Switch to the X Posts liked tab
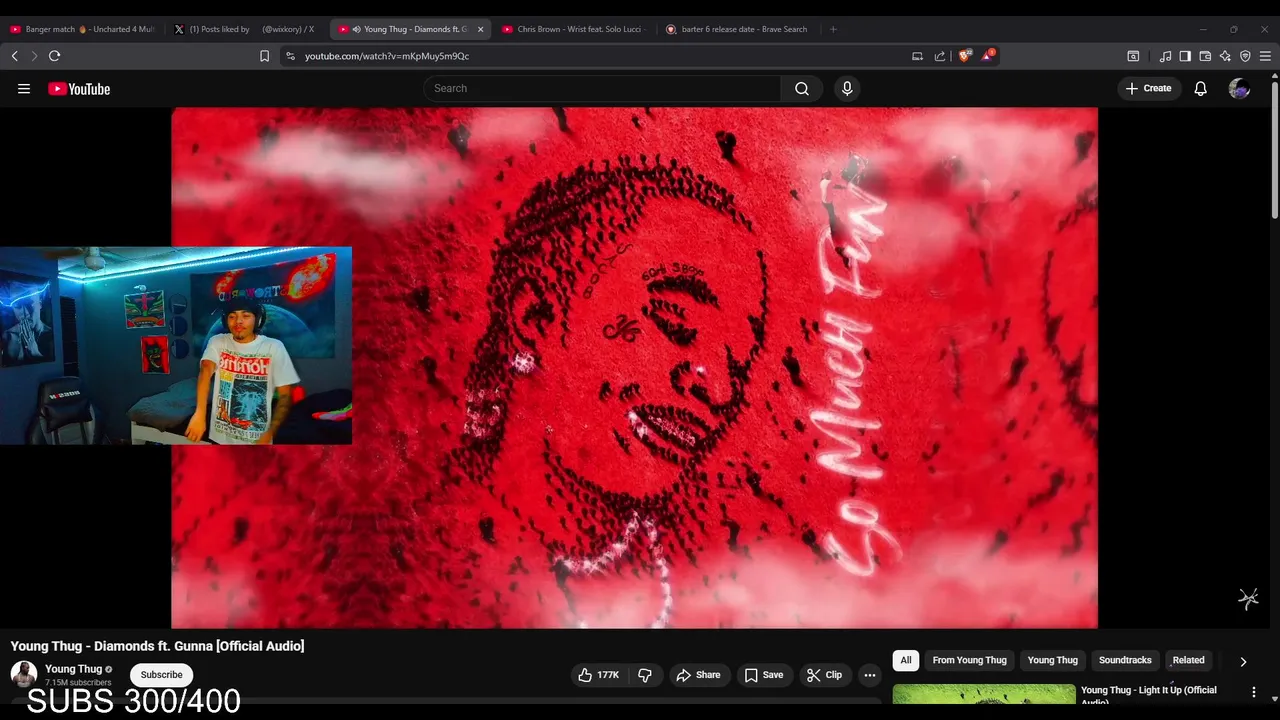The width and height of the screenshot is (1280, 720). 248,29
